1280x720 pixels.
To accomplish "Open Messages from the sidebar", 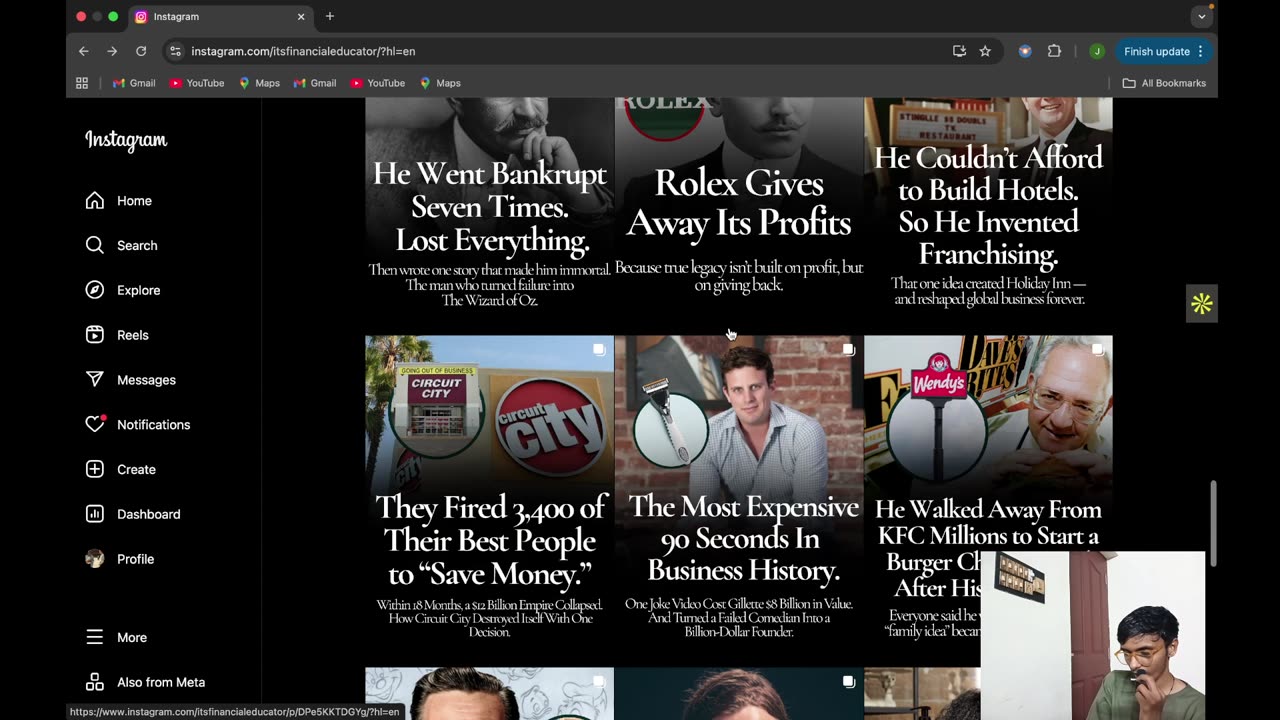I will [x=130, y=380].
